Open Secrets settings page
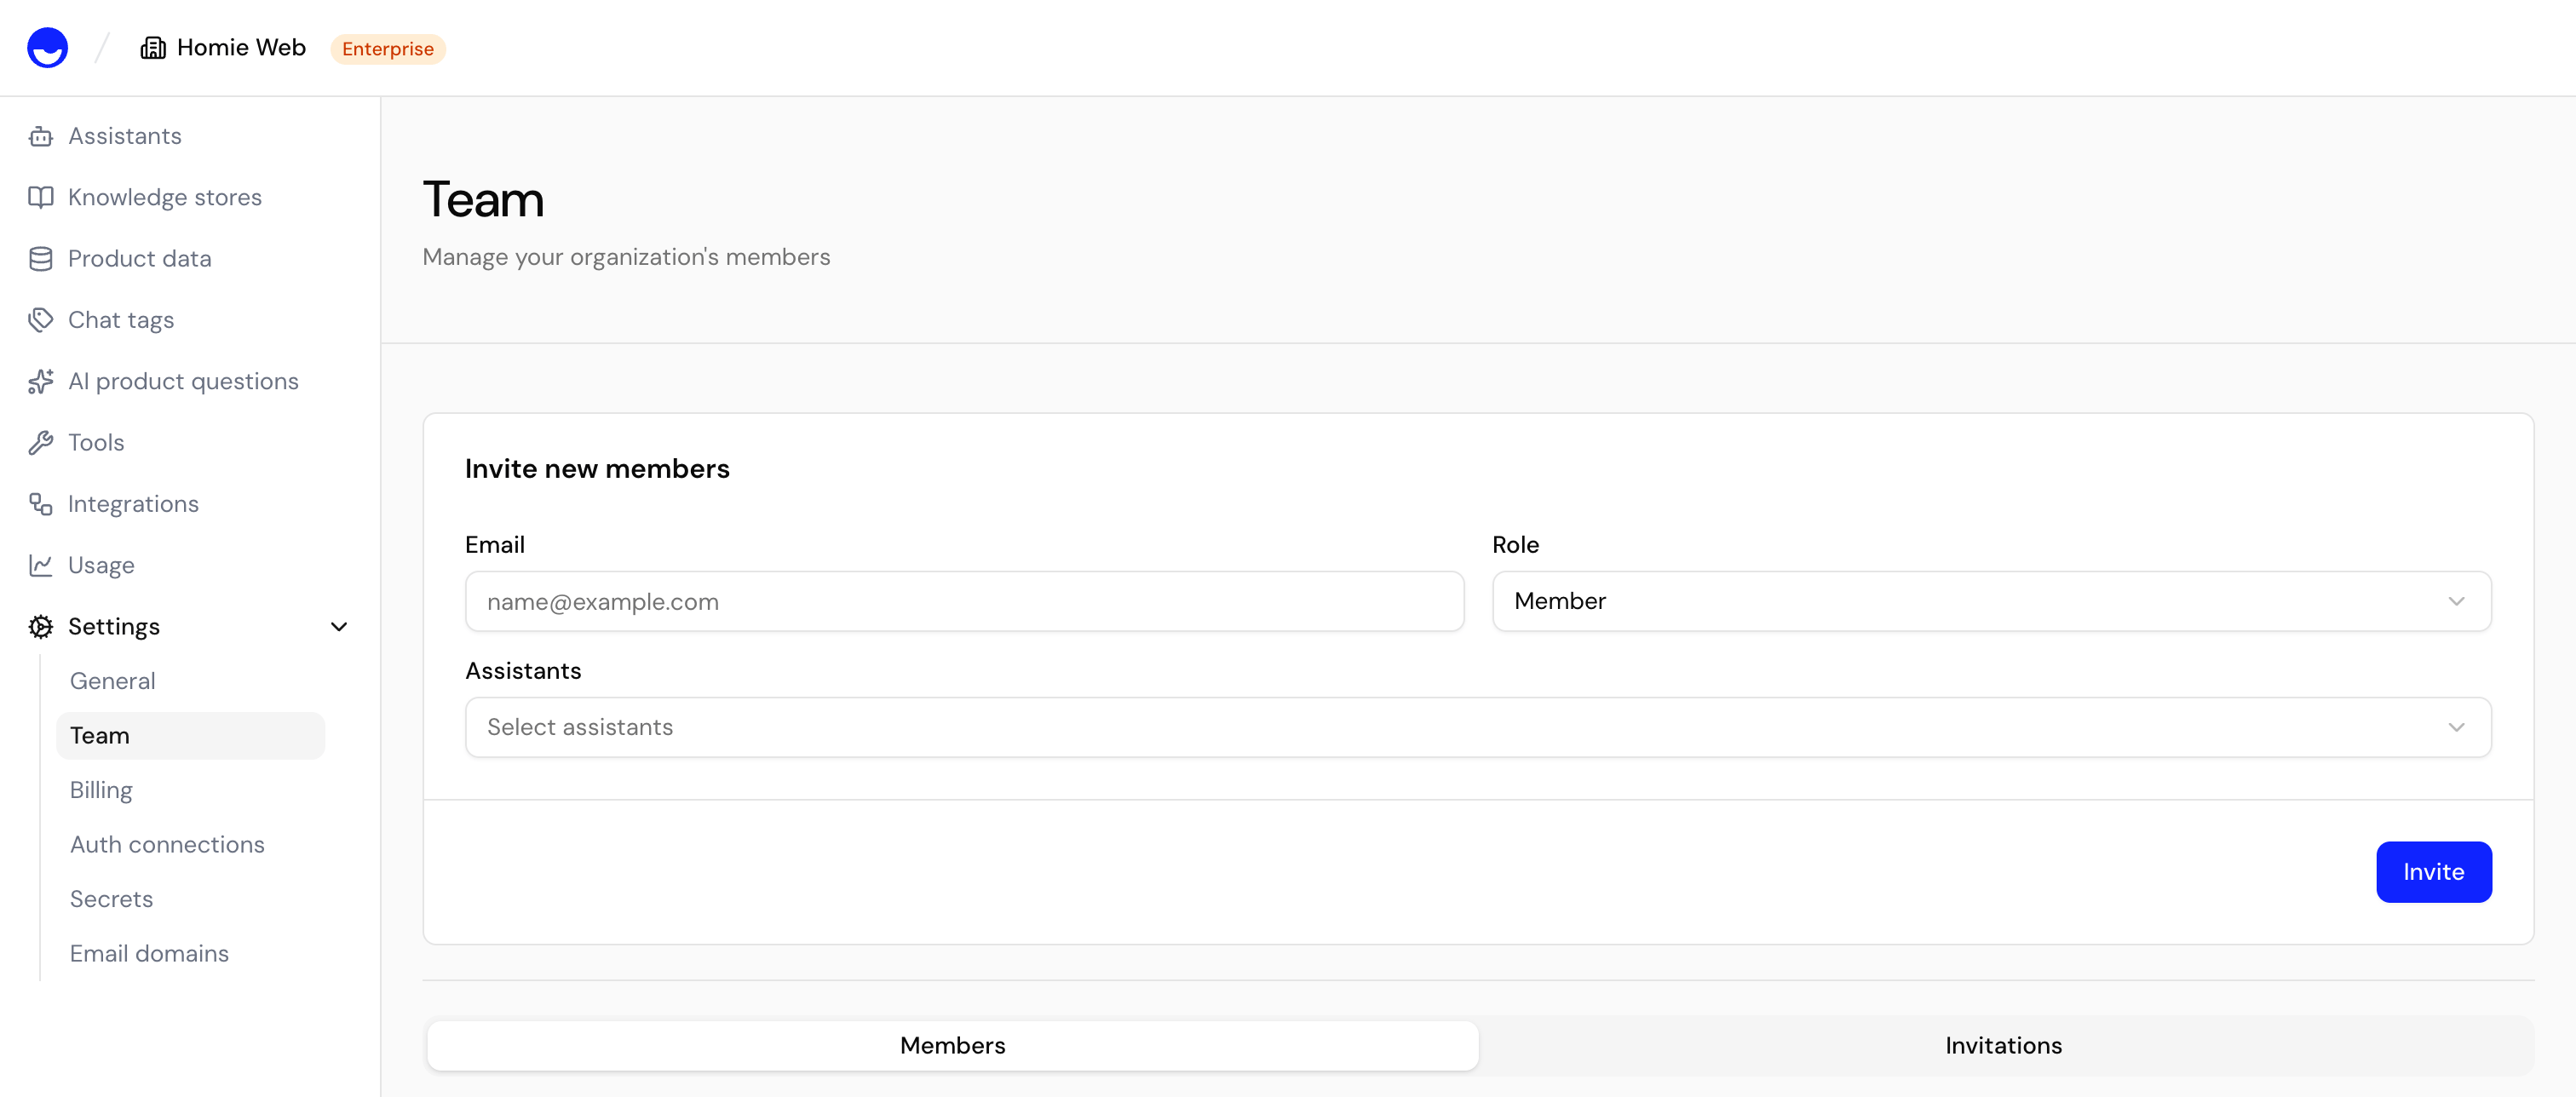This screenshot has height=1097, width=2576. (x=111, y=899)
